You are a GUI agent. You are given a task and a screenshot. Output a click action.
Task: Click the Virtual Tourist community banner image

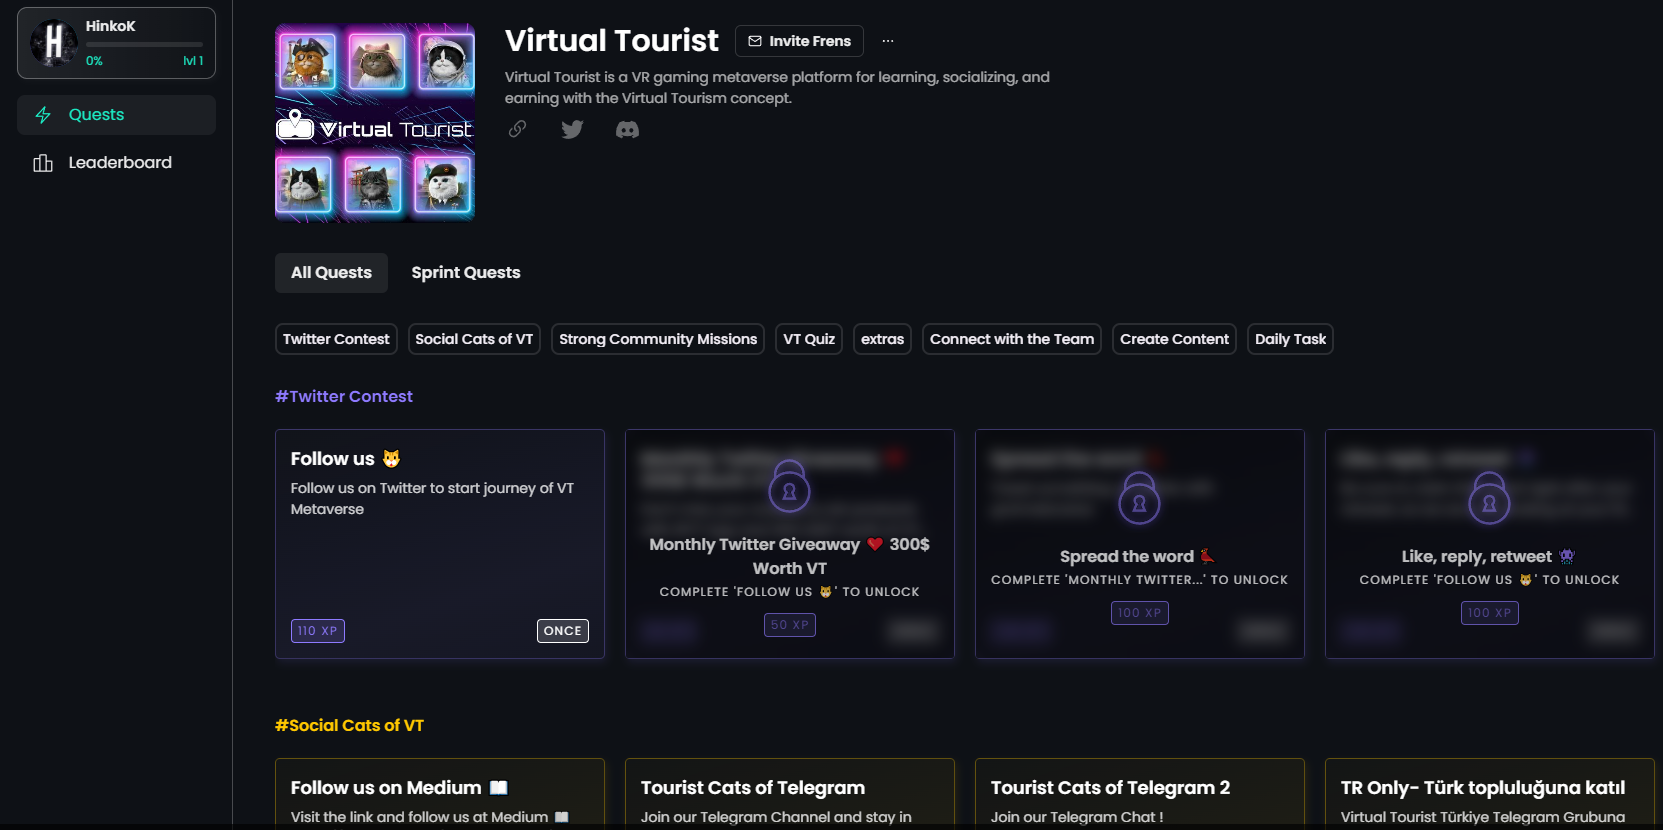pos(375,122)
